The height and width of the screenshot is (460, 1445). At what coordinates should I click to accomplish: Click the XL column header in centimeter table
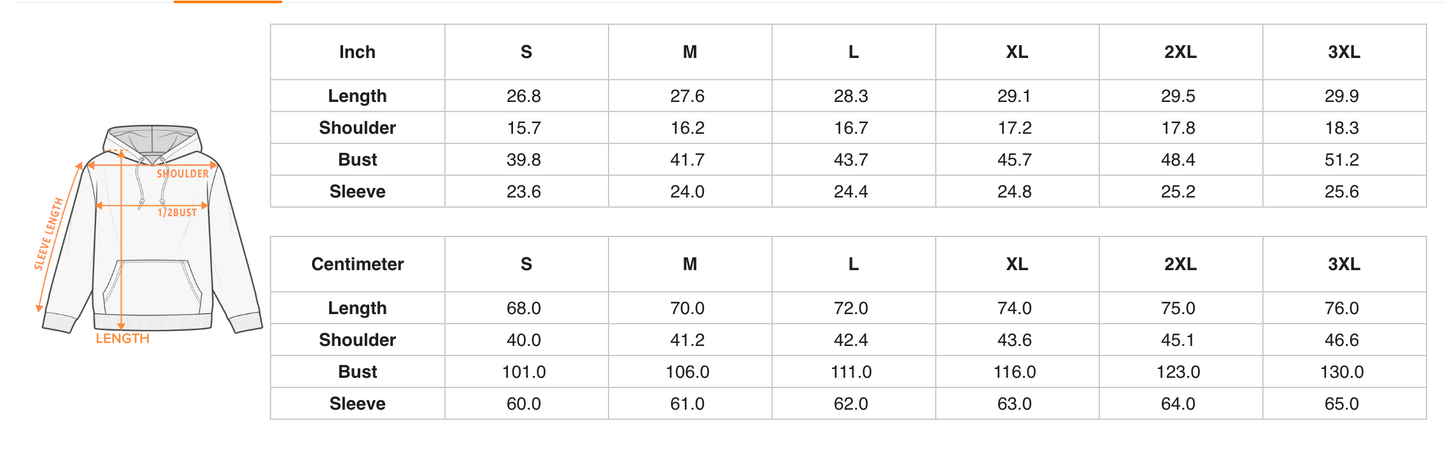1018,264
